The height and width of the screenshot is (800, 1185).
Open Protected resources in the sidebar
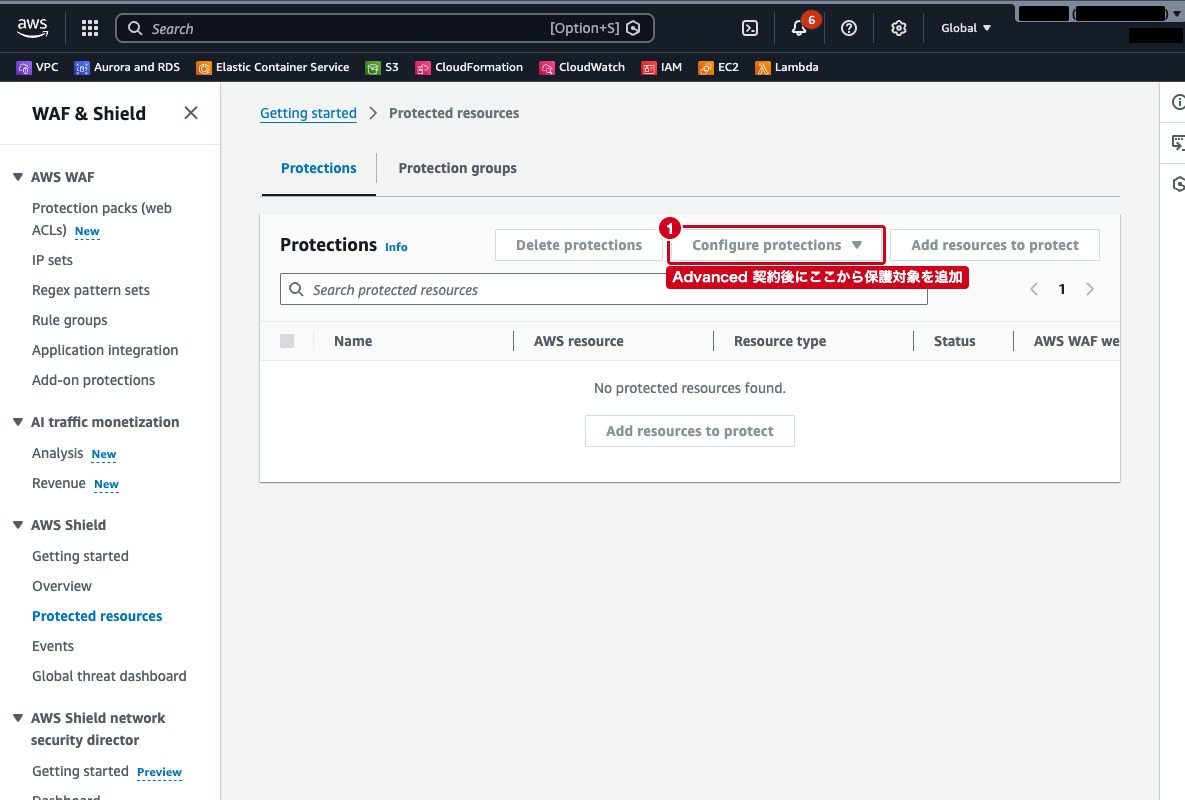coord(97,616)
